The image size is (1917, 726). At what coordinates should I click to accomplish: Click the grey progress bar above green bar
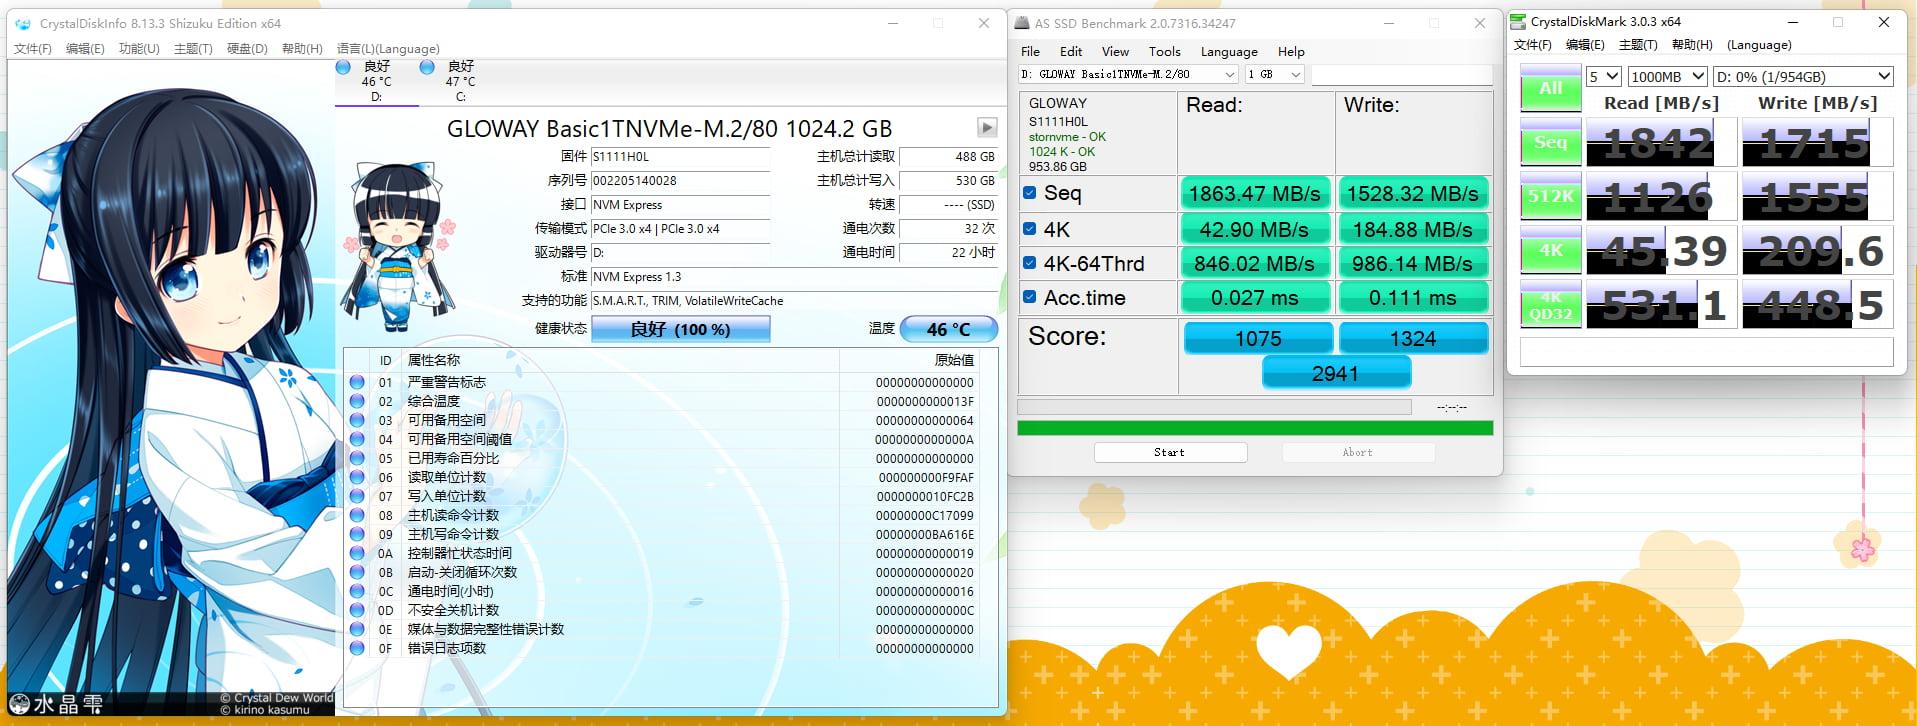tap(1214, 407)
